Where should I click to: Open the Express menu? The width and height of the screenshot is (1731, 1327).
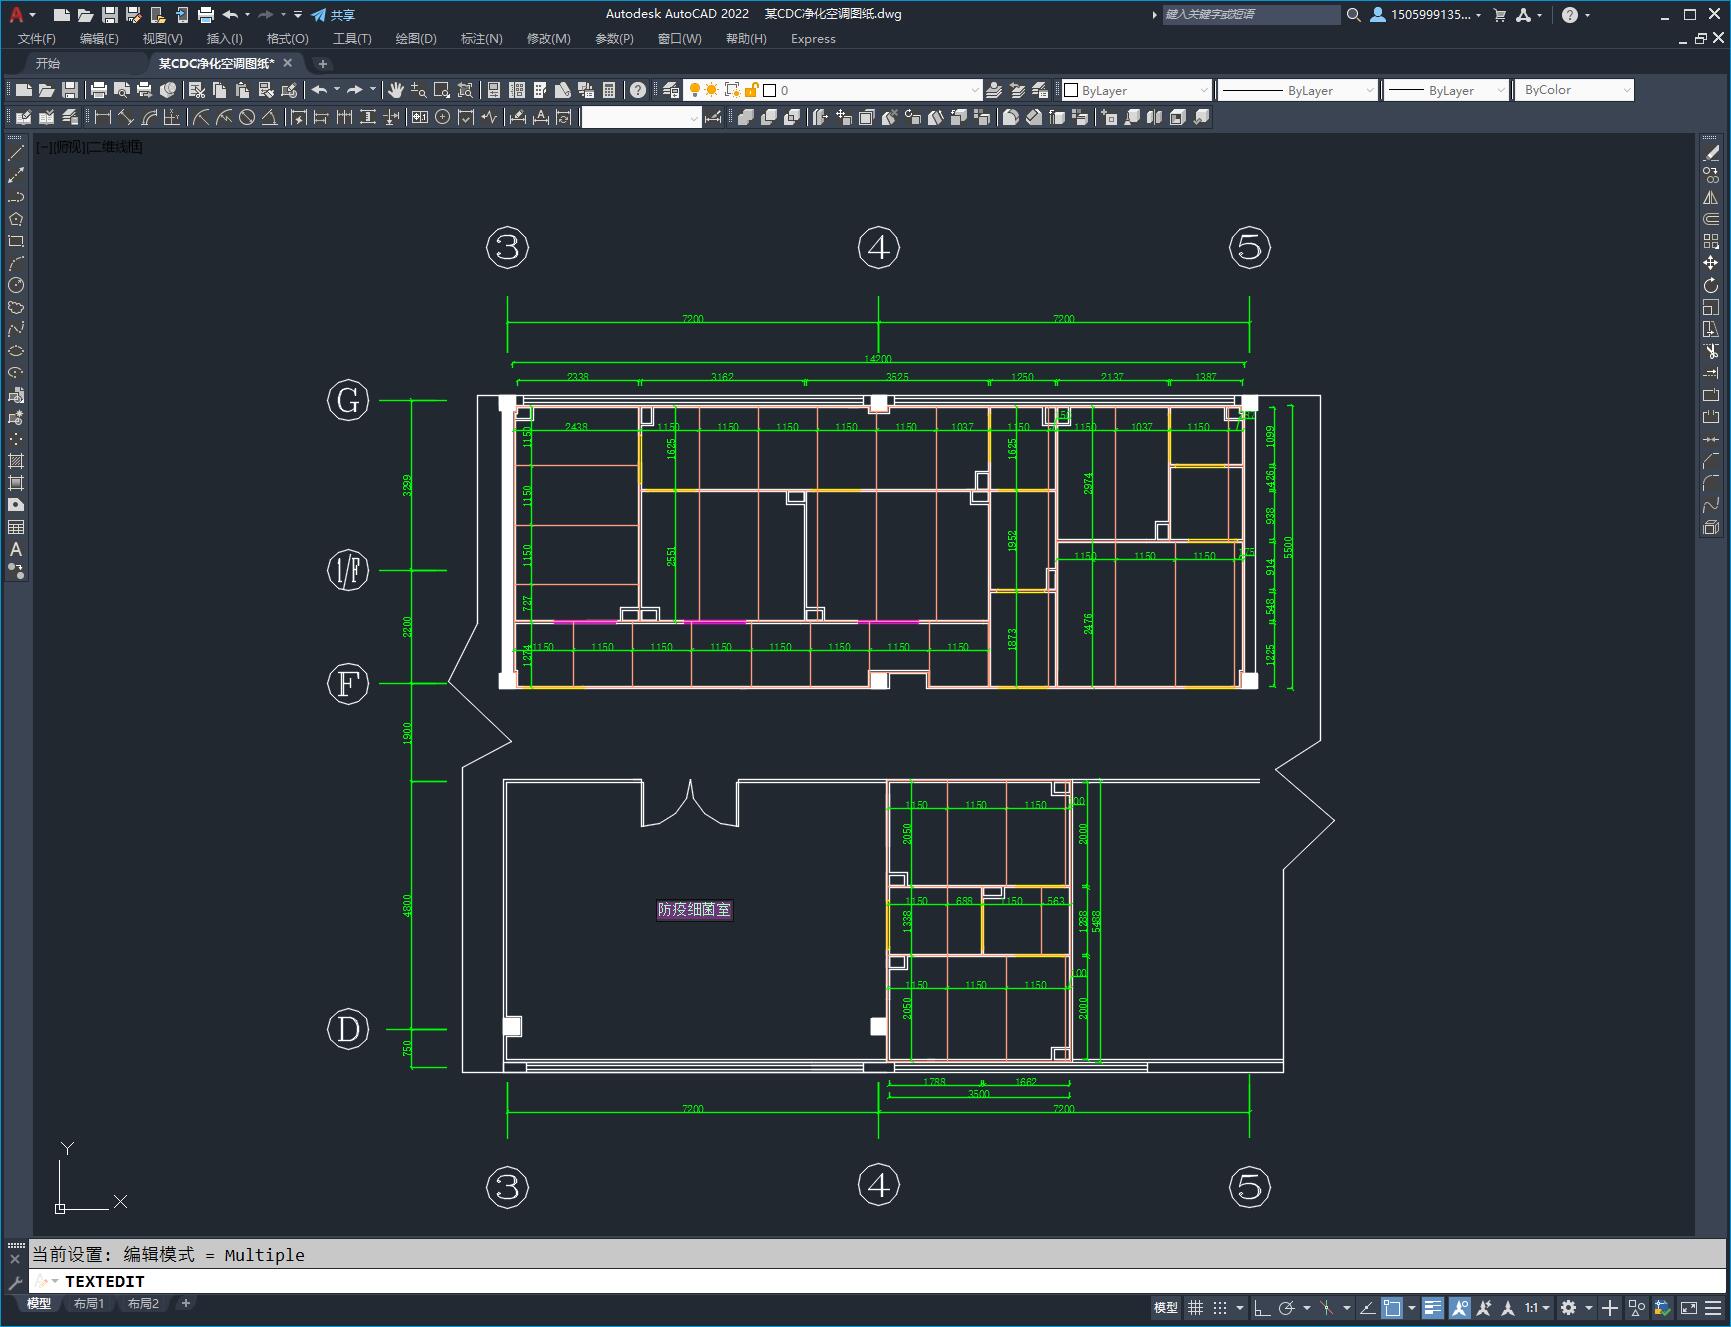pyautogui.click(x=813, y=39)
